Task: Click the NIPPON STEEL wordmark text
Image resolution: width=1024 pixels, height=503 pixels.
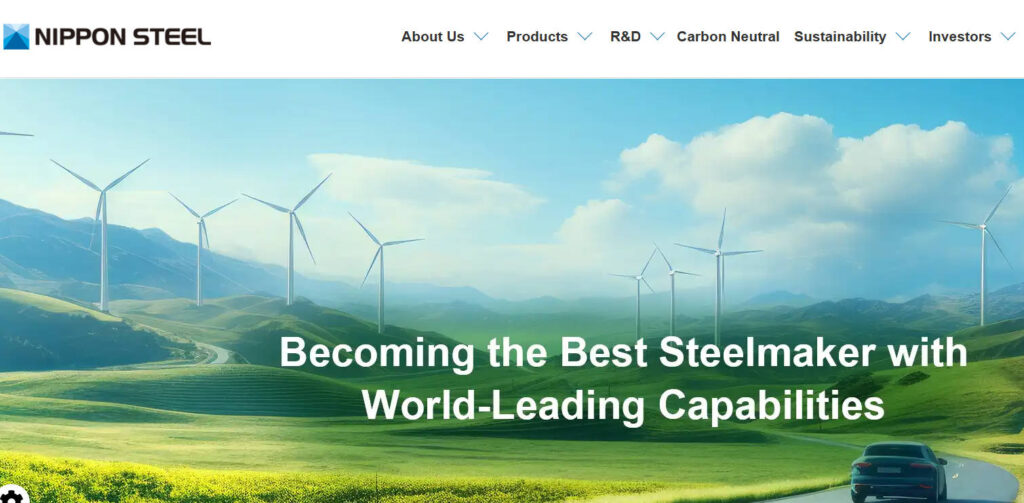Action: (x=123, y=37)
